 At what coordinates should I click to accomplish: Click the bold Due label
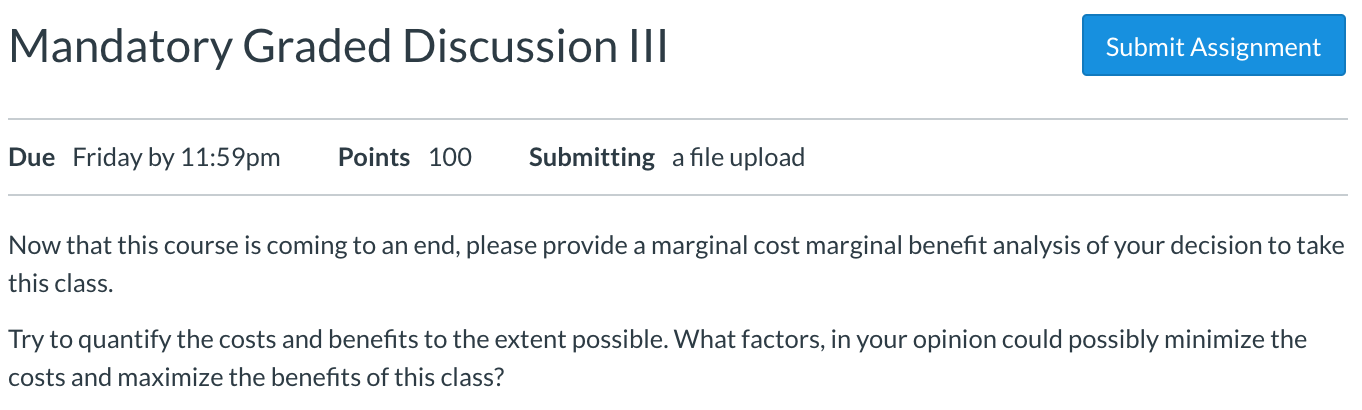pos(32,157)
